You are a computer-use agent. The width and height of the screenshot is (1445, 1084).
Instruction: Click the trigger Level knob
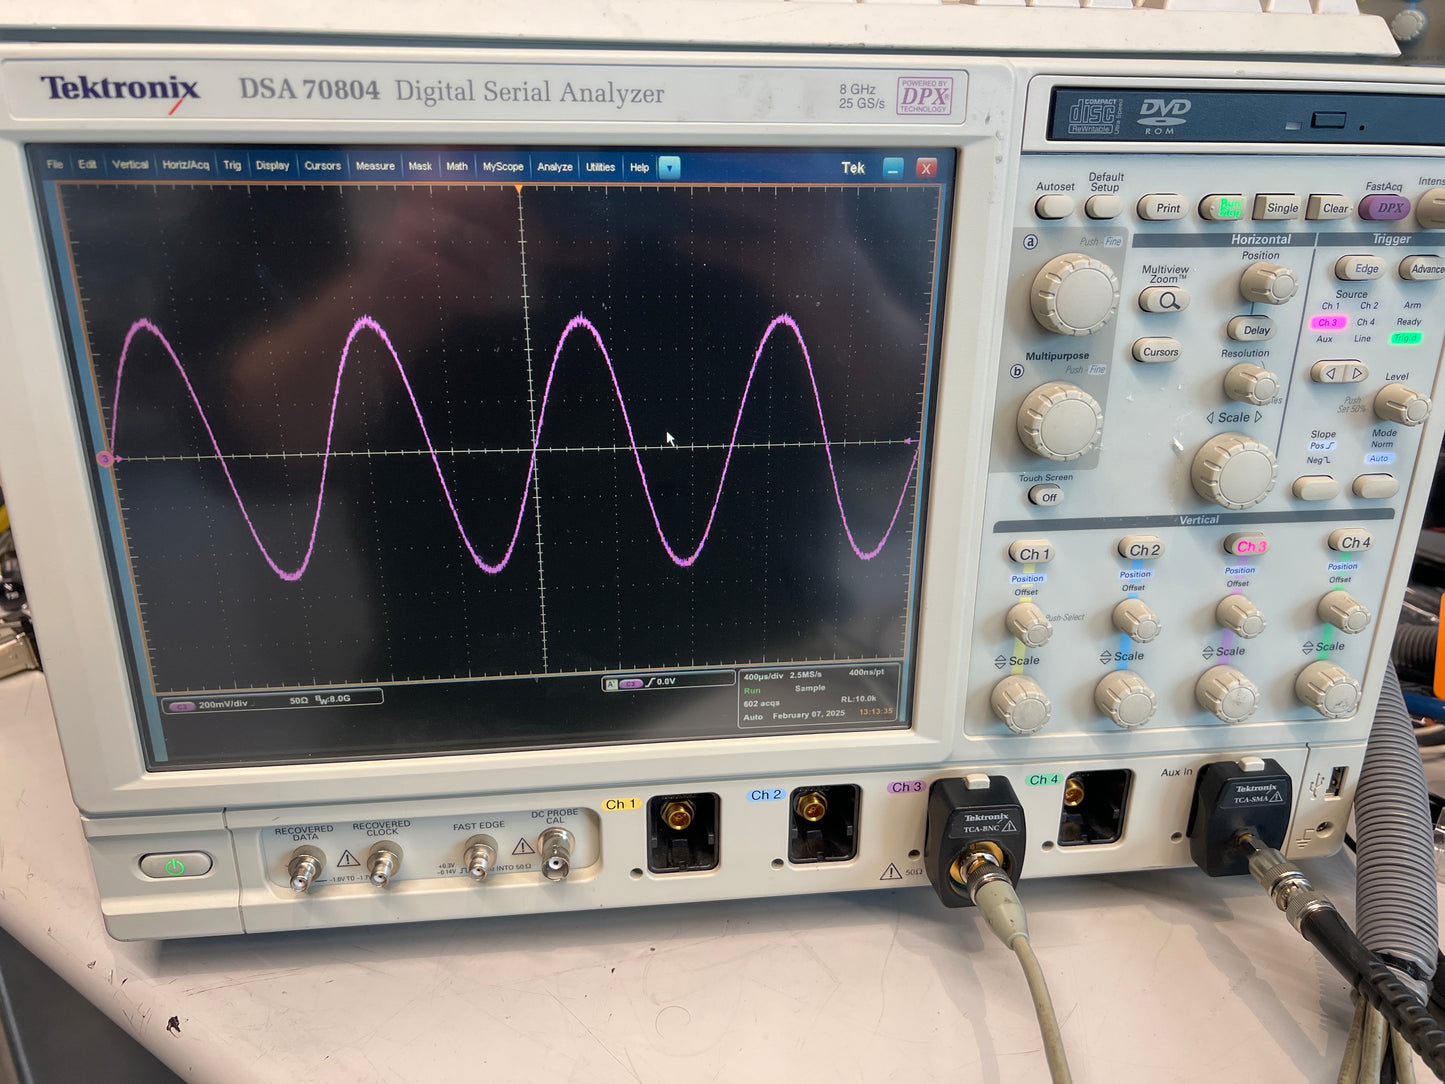tap(1400, 404)
